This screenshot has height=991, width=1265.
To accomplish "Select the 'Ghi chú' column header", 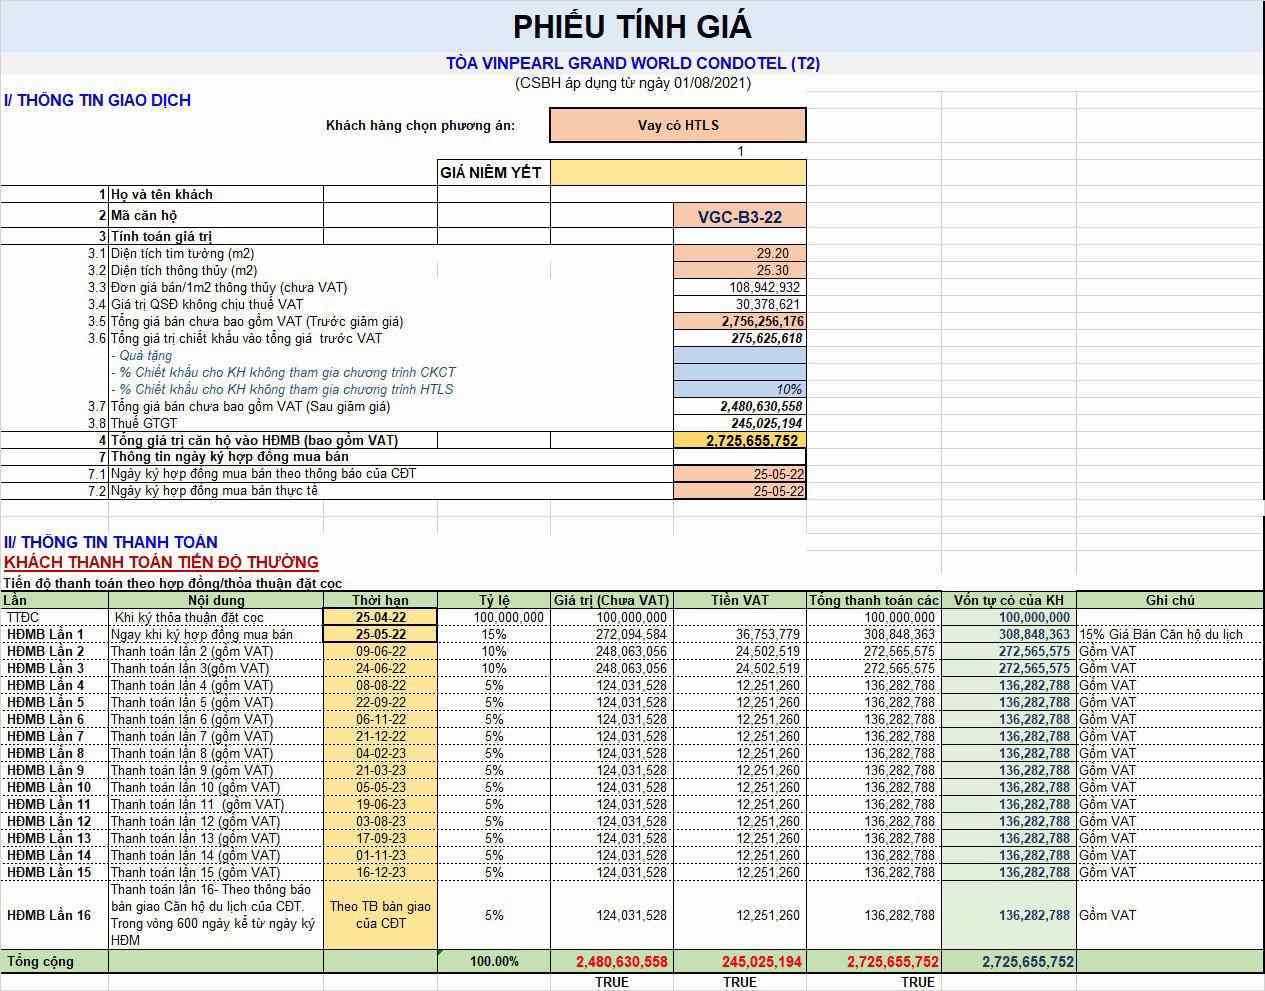I will [x=1170, y=601].
